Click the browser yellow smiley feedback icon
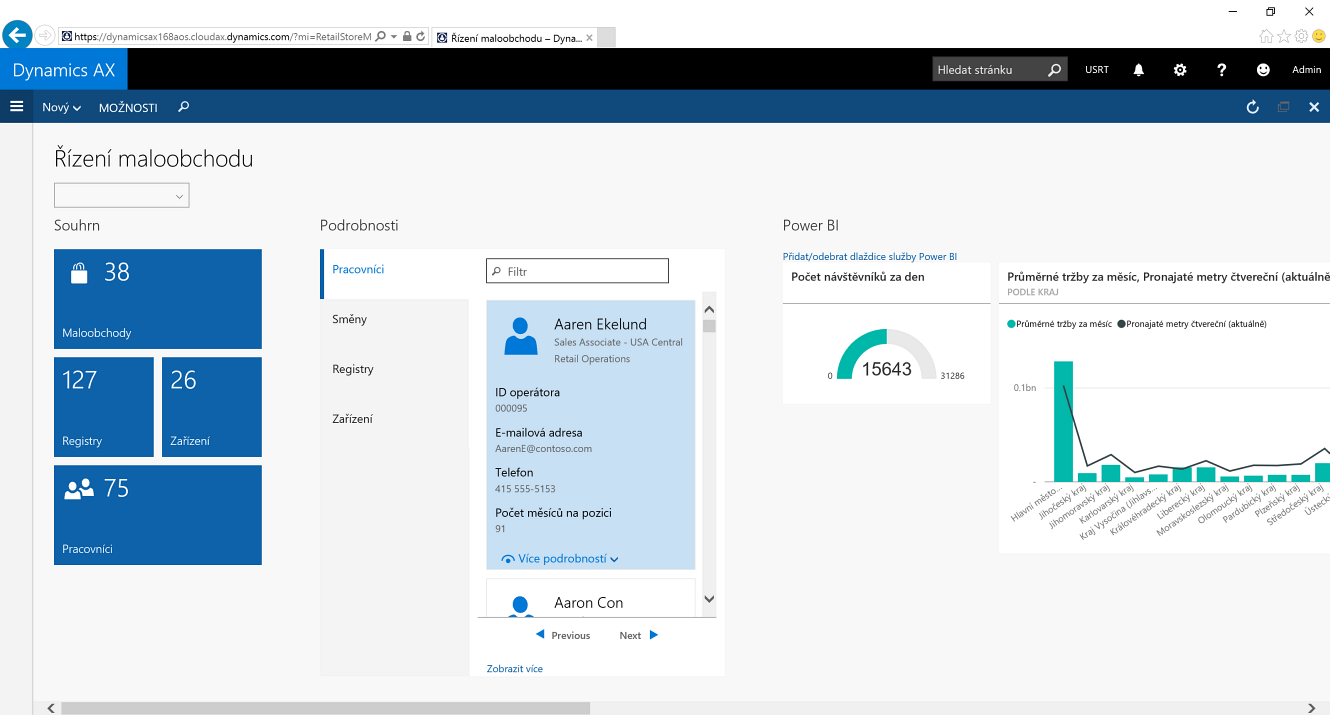 [1318, 36]
